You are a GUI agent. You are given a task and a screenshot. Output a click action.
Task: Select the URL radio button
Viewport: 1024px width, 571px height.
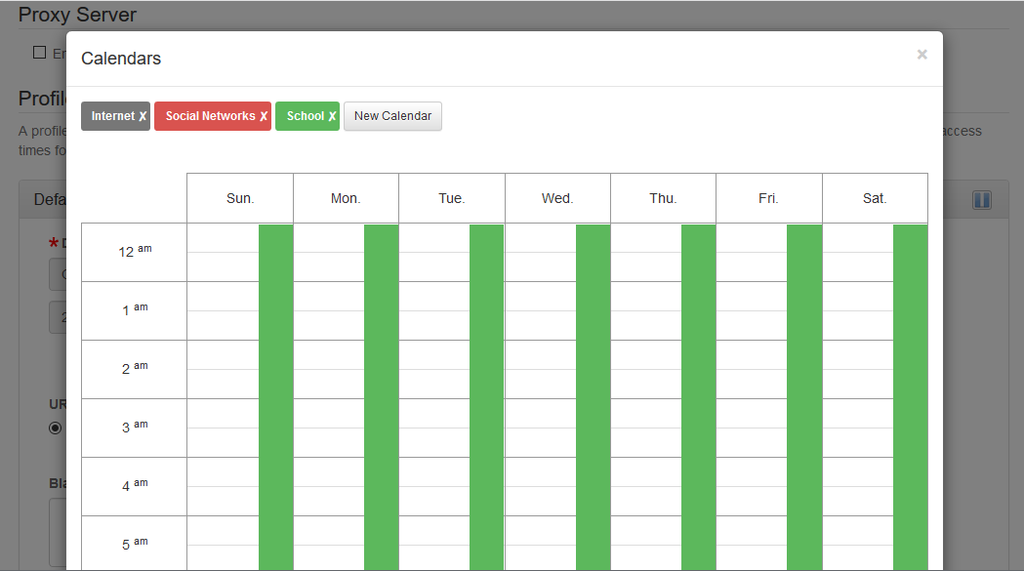[55, 428]
